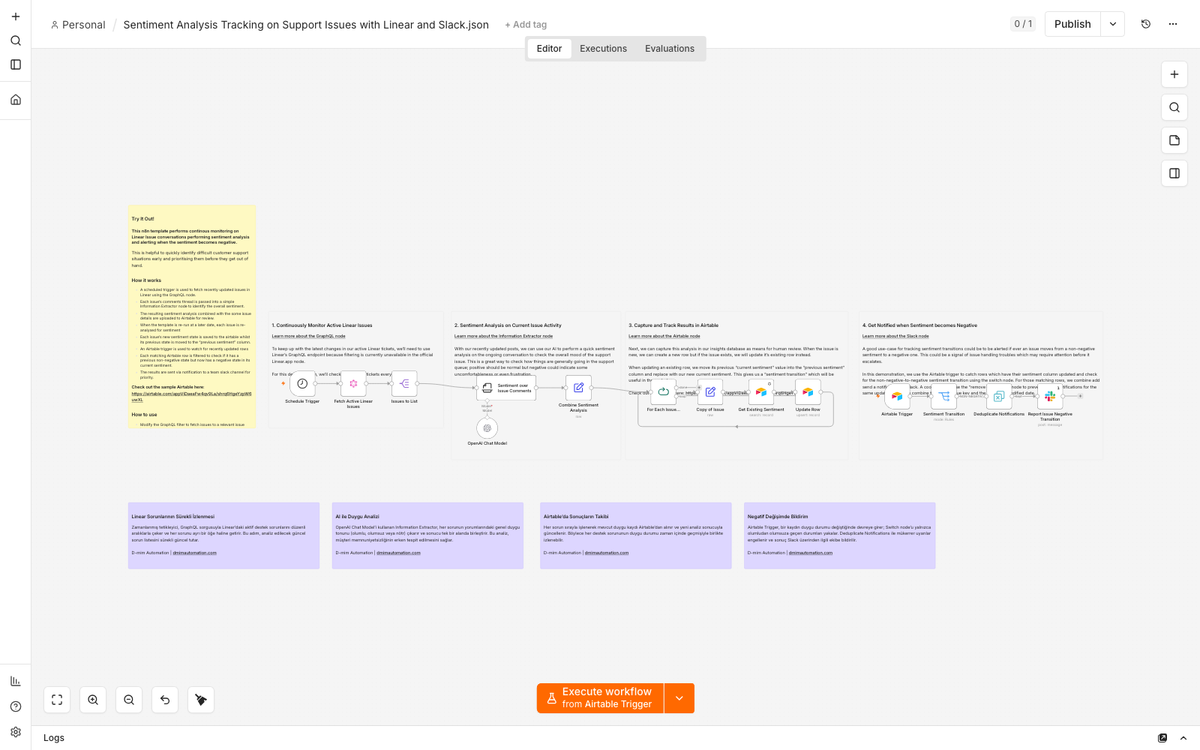This screenshot has height=750, width=1200.
Task: Click Add tag next to workflow name
Action: (526, 25)
